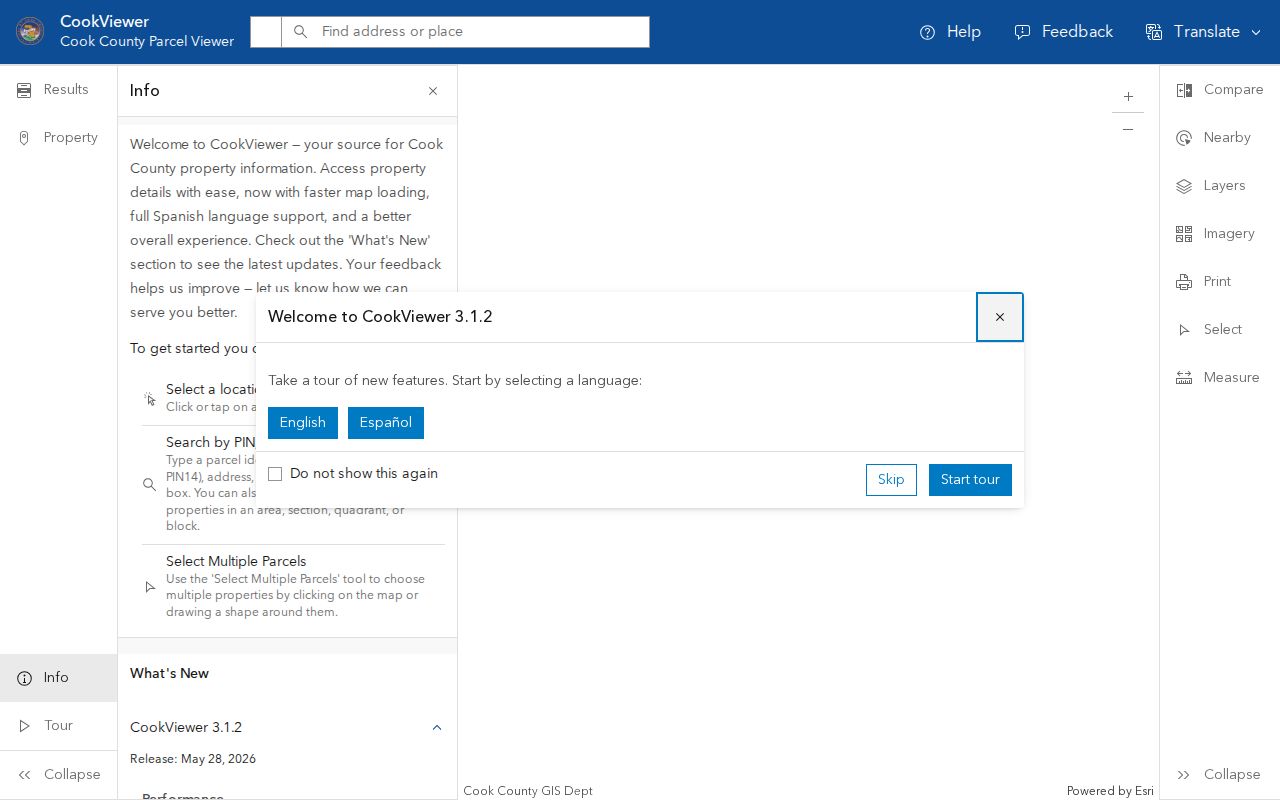Click the Find address or place field

click(x=483, y=32)
